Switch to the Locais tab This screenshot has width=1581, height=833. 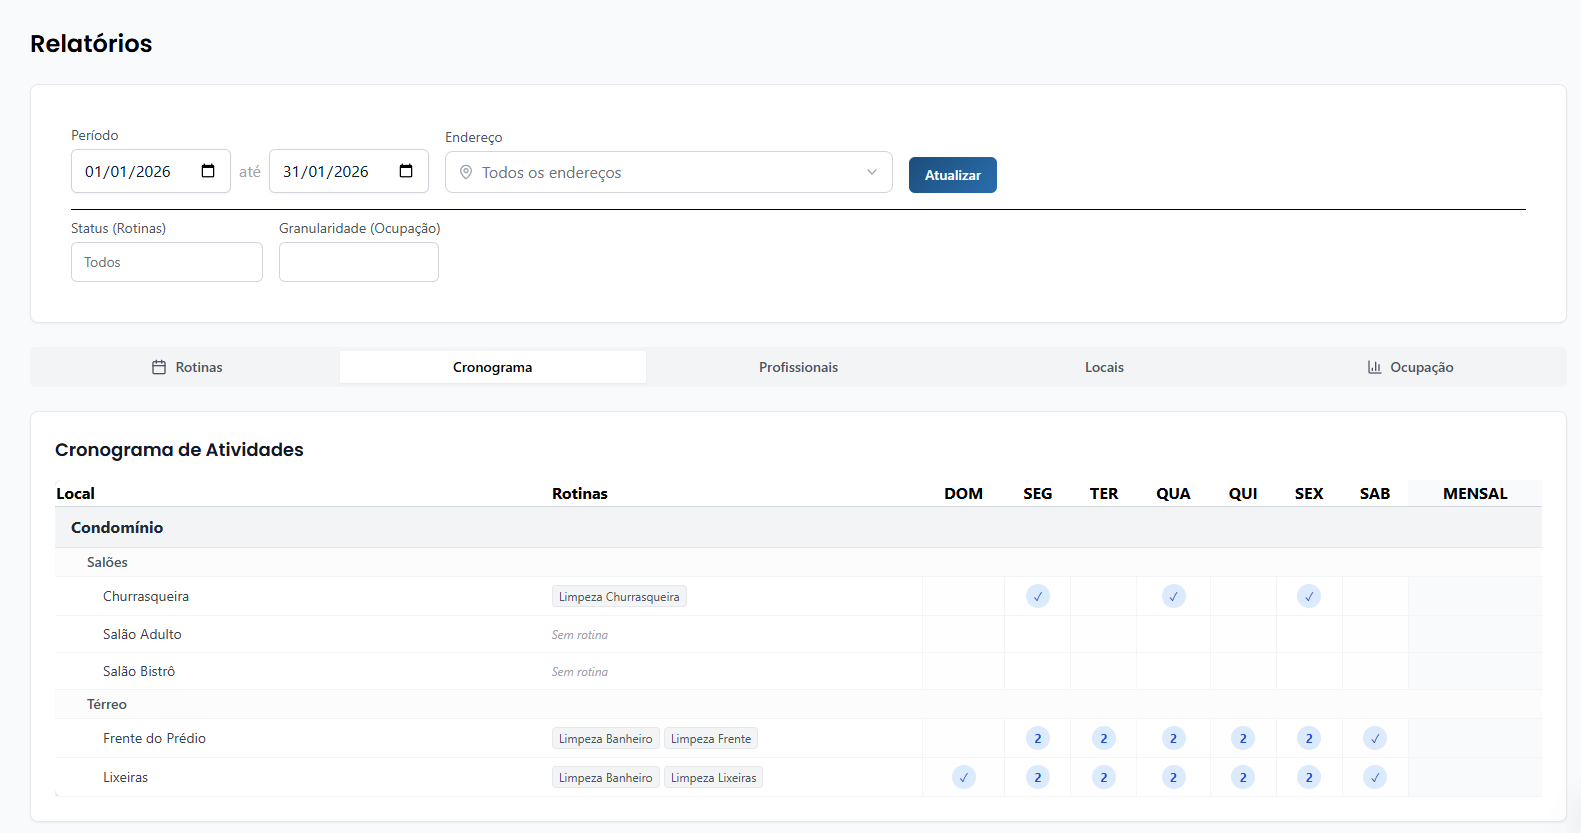[1104, 367]
